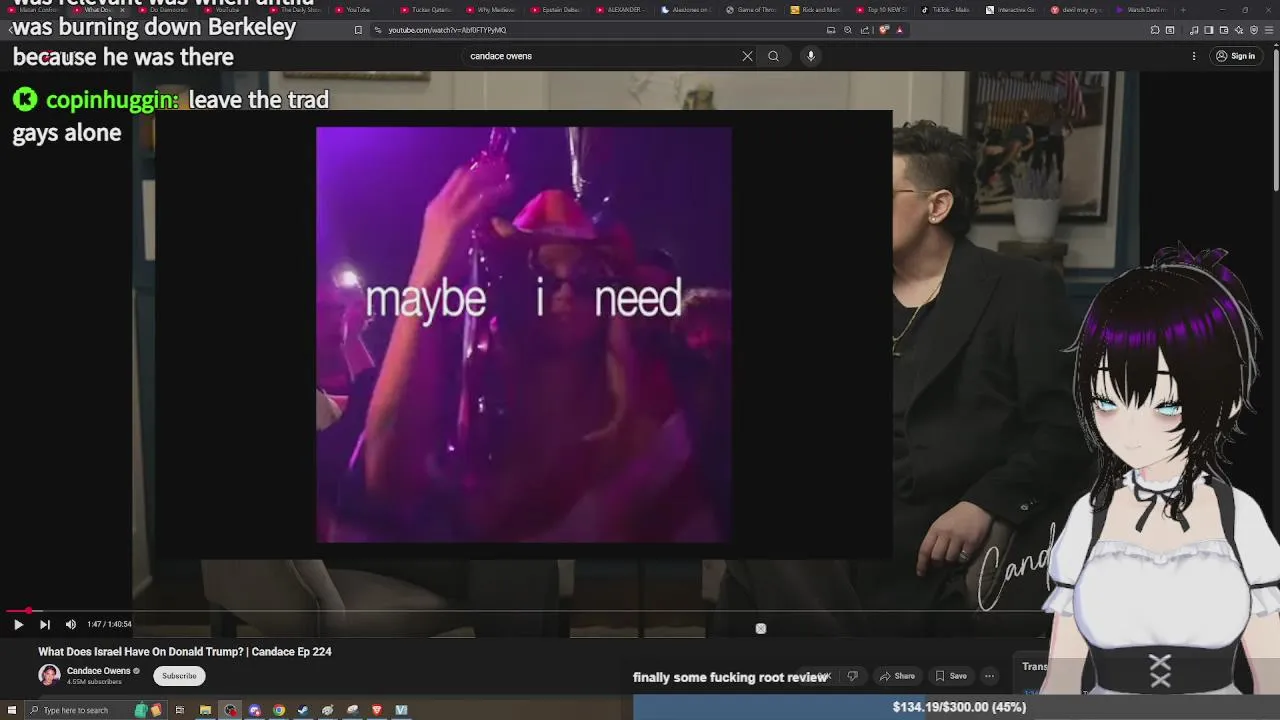
Task: Open the Brave Wallet icon
Action: [x=1224, y=30]
